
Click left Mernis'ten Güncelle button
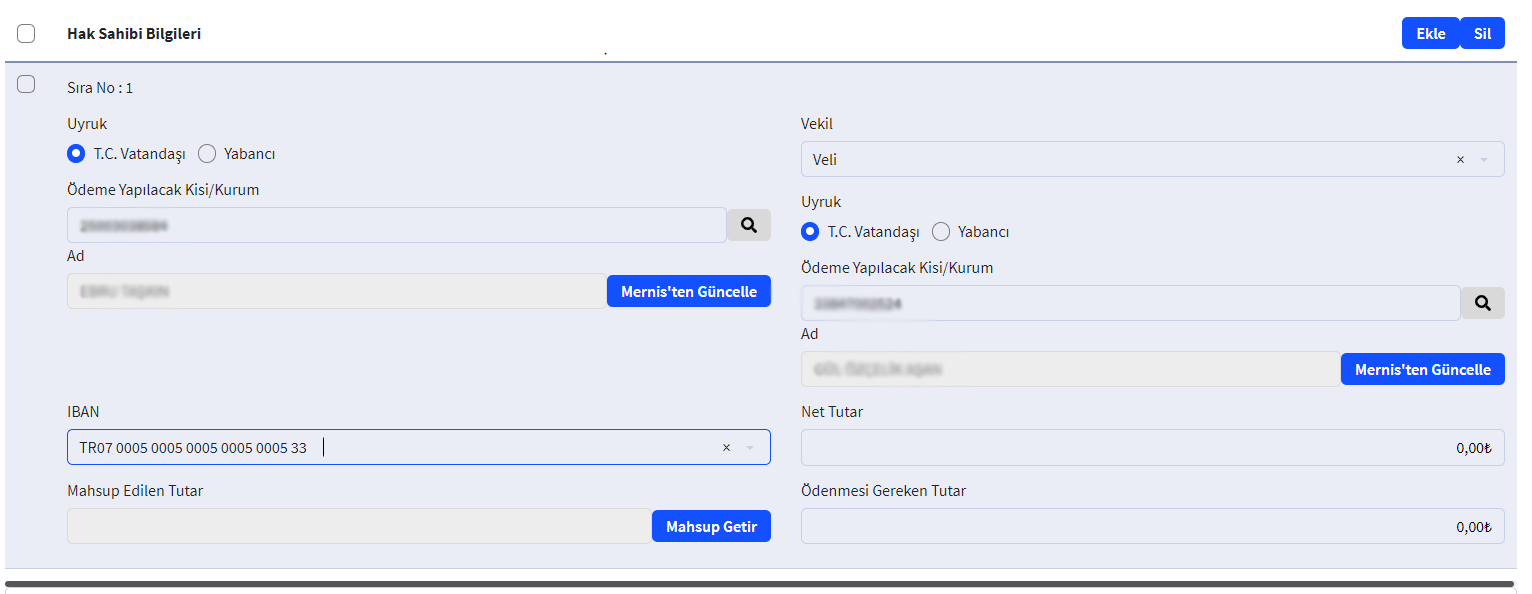tap(688, 292)
